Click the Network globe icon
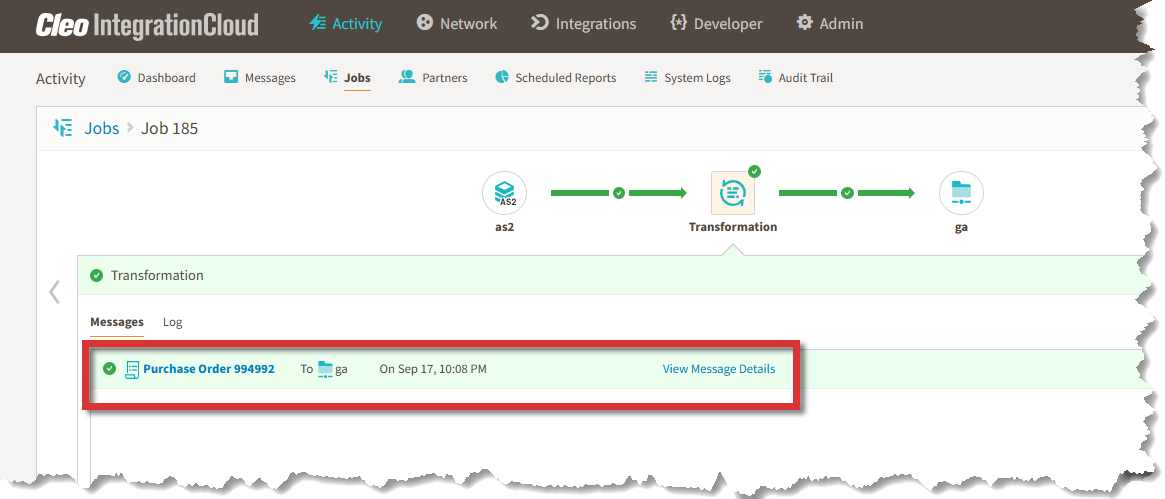Screen dimensions: 1165x499 click(424, 23)
